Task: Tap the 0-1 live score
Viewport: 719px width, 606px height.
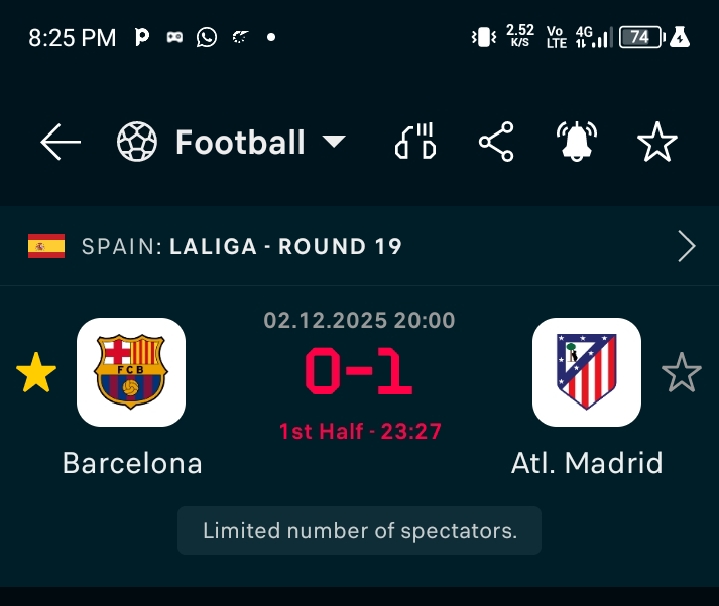Action: (359, 373)
